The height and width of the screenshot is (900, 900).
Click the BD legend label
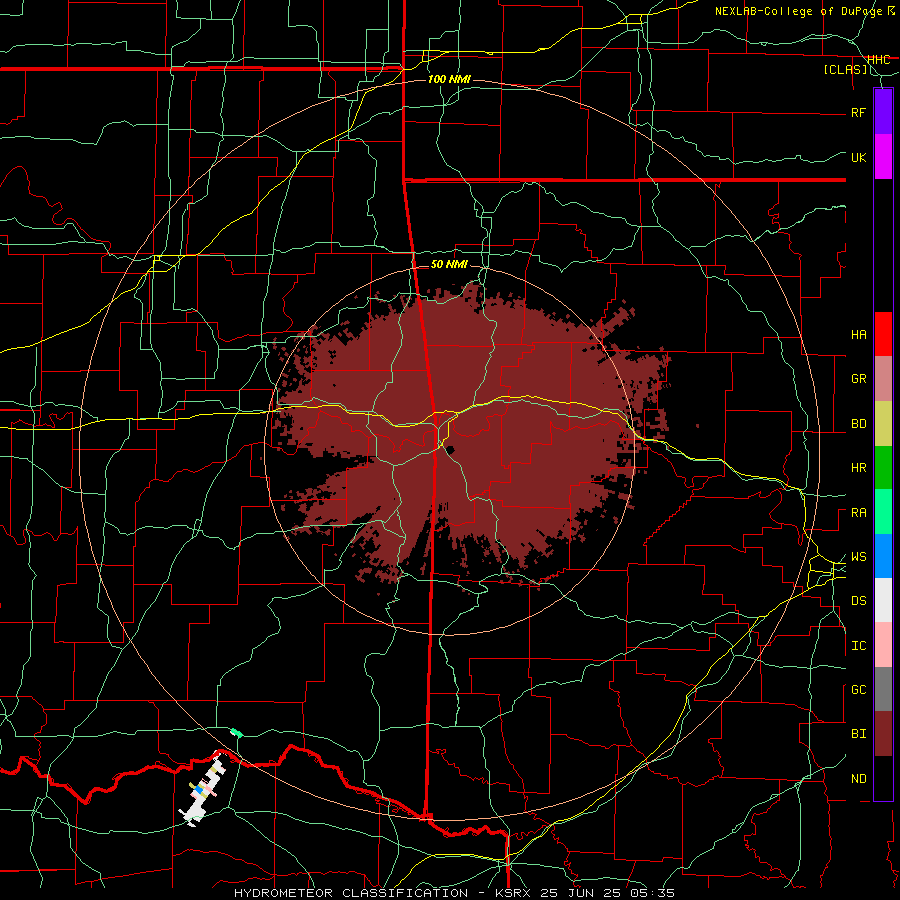click(x=858, y=424)
